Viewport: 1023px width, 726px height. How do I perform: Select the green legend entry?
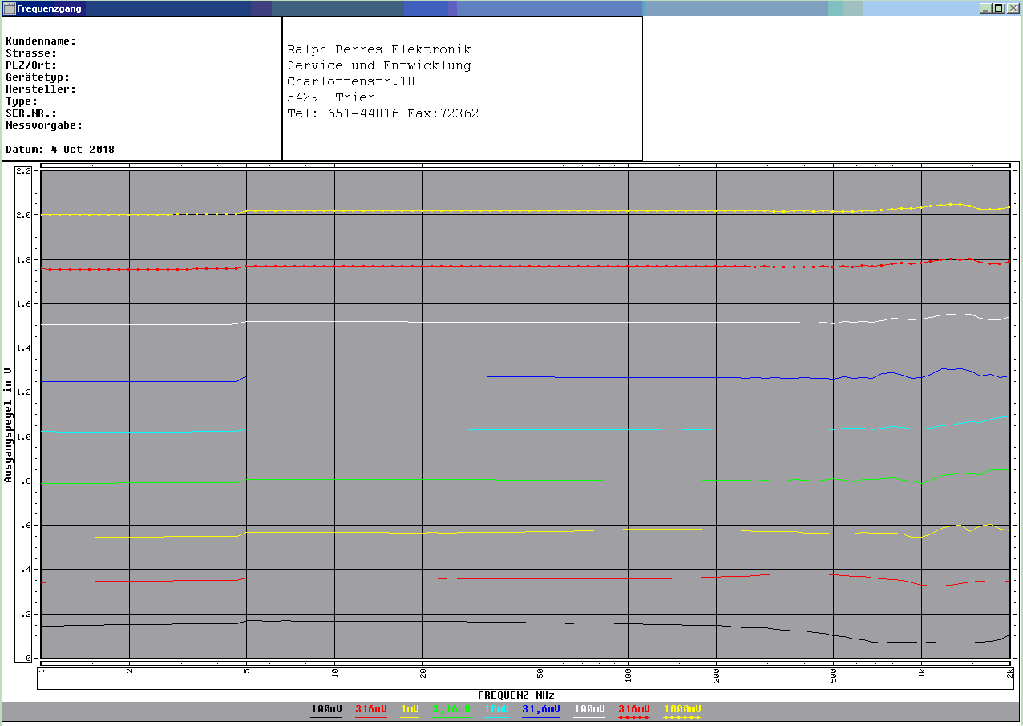pyautogui.click(x=451, y=711)
